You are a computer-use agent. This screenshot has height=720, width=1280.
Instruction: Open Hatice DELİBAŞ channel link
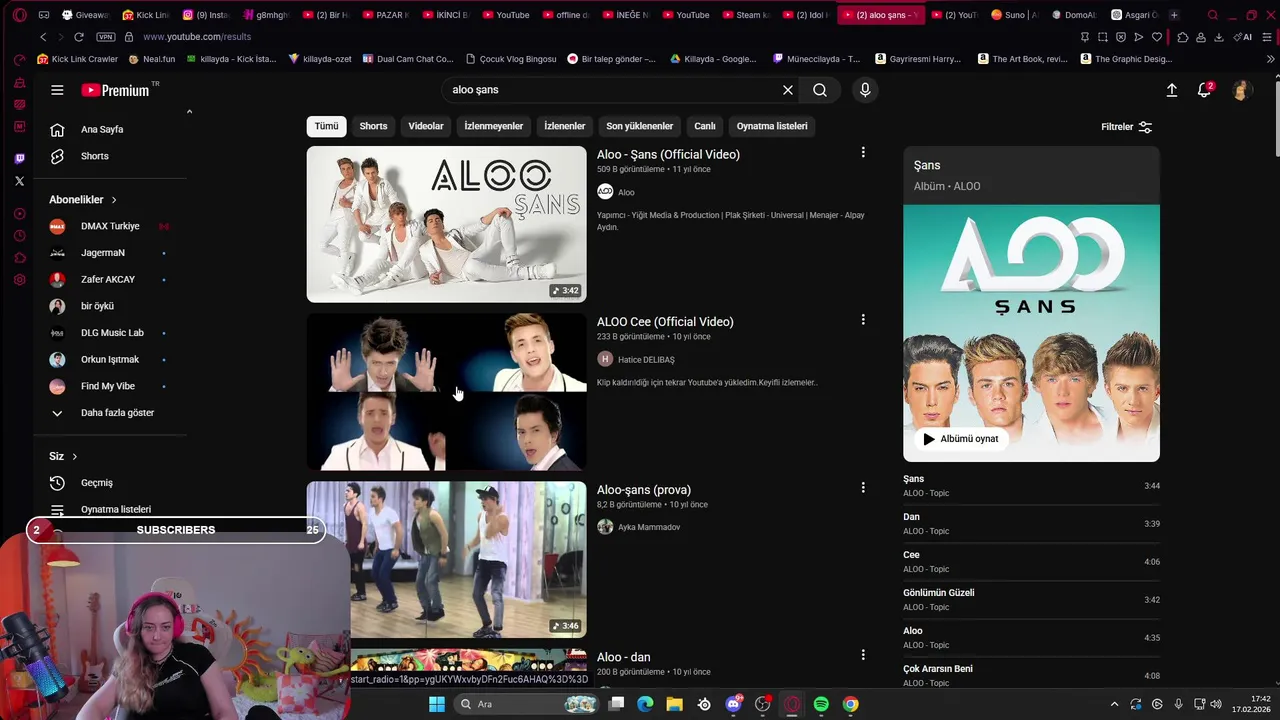(646, 360)
